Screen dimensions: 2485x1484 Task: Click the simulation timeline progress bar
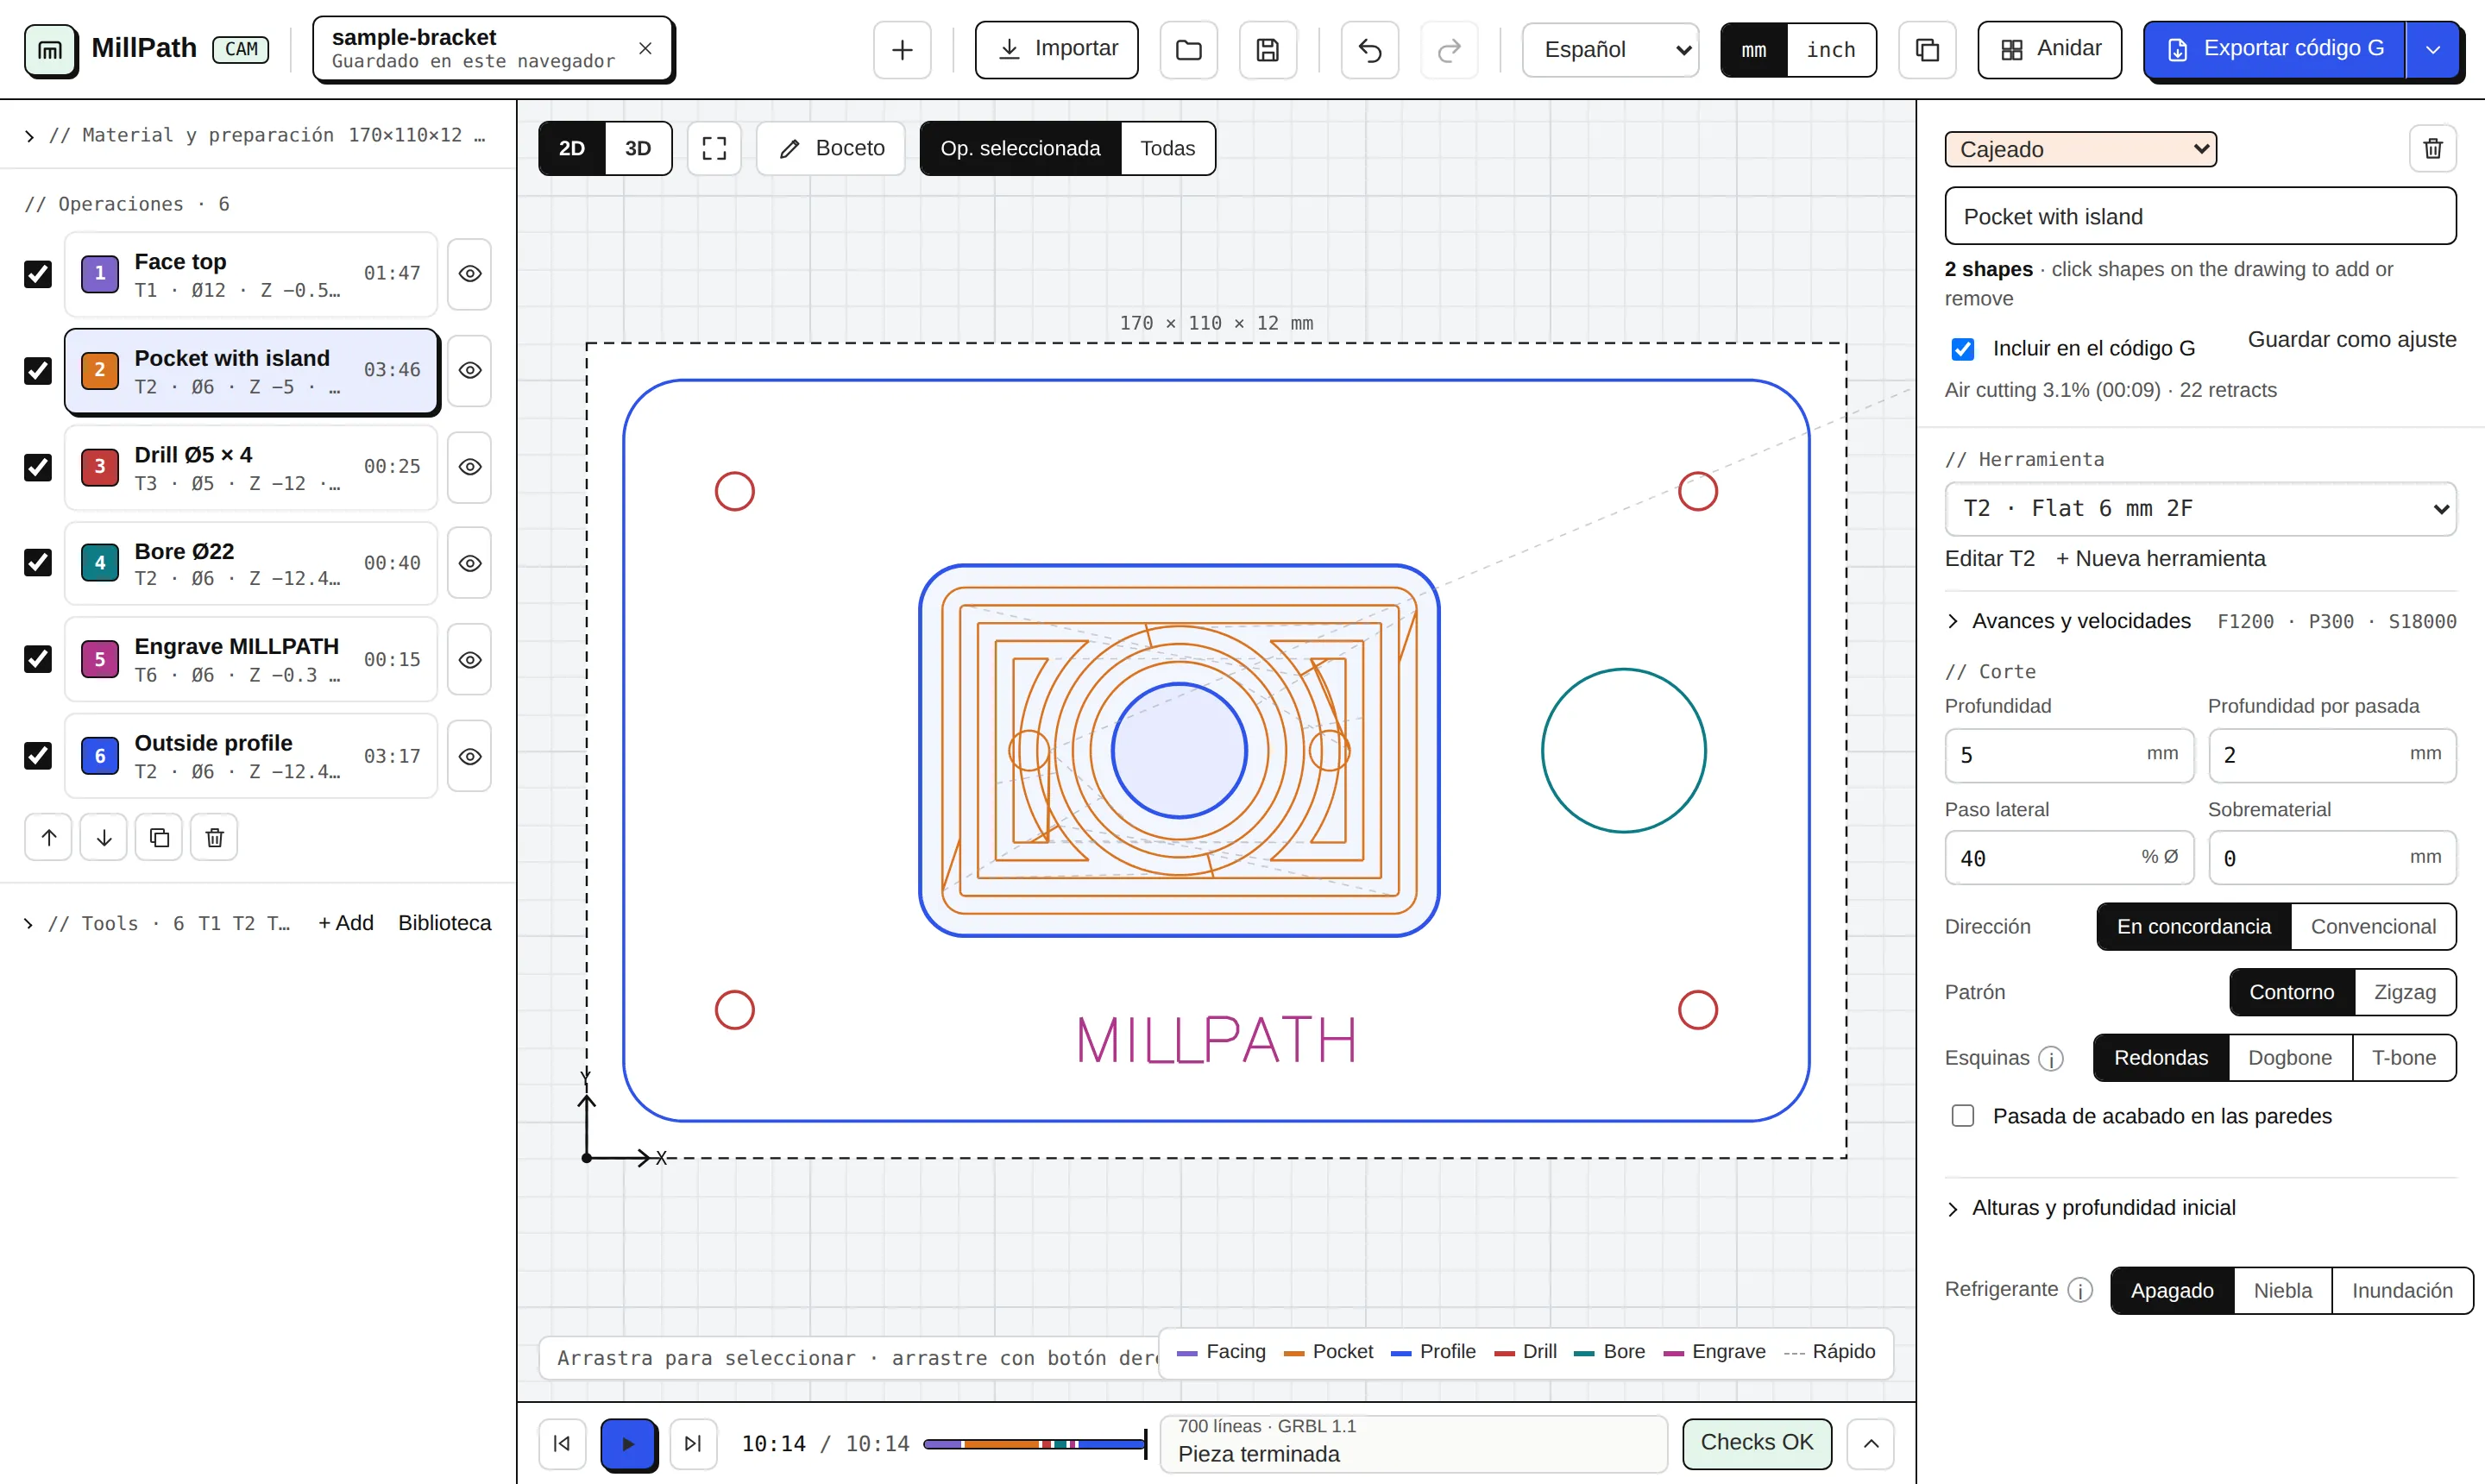pos(1034,1444)
